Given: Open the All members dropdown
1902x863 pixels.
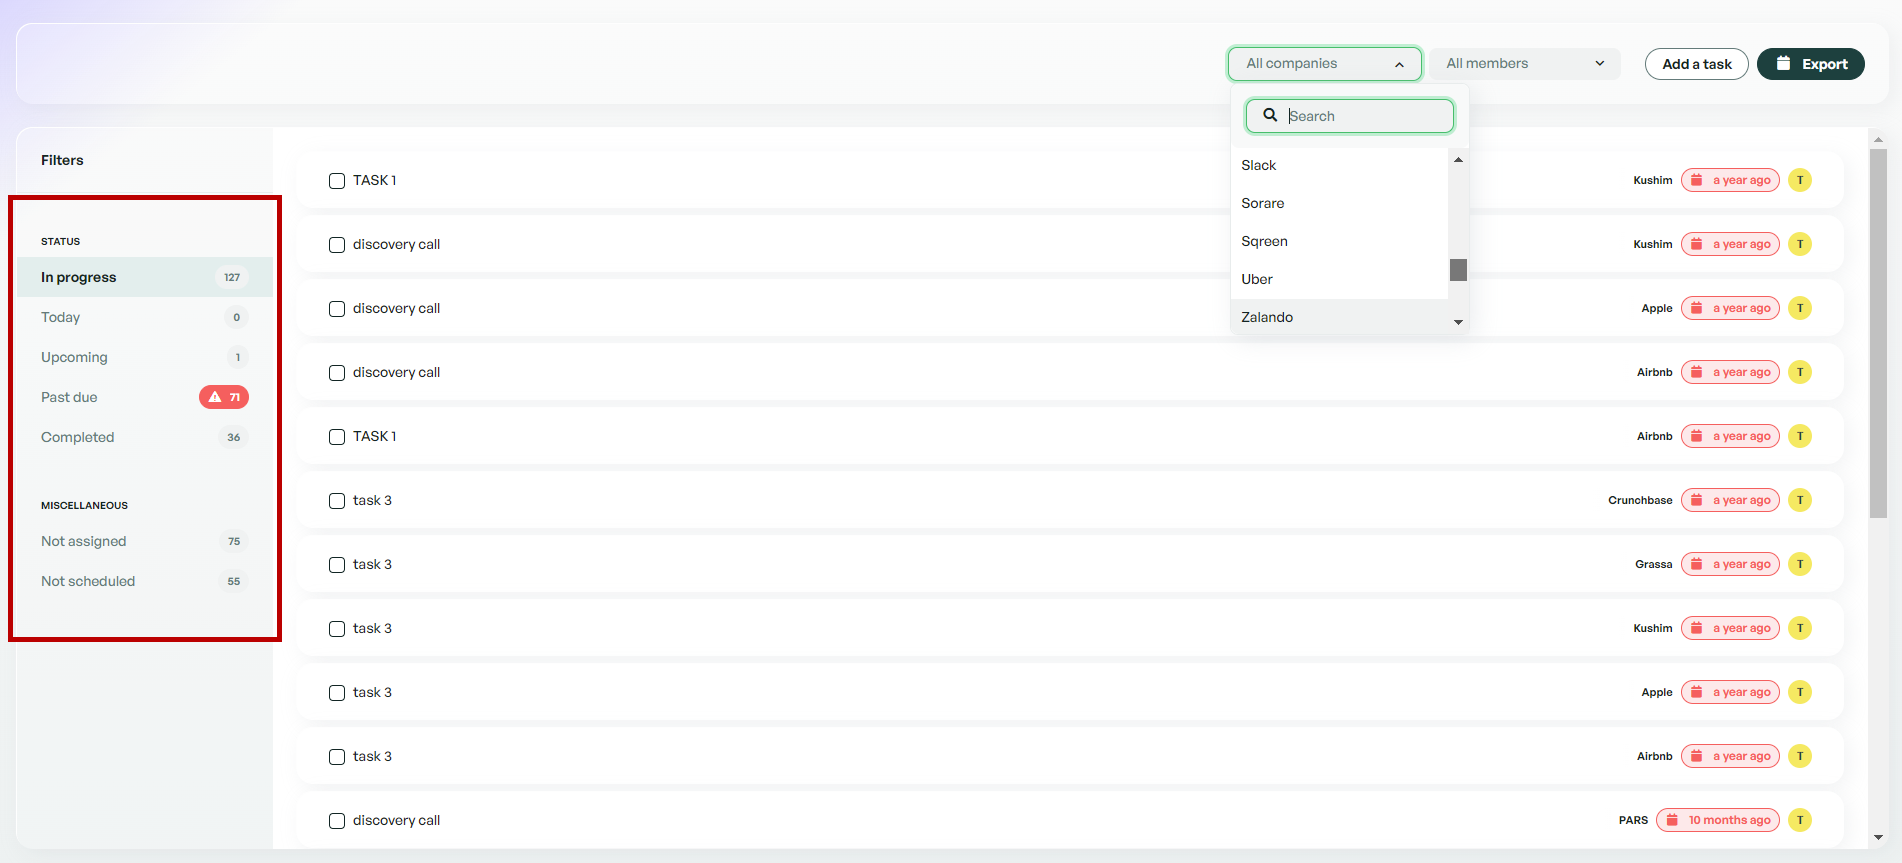Looking at the screenshot, I should 1524,64.
